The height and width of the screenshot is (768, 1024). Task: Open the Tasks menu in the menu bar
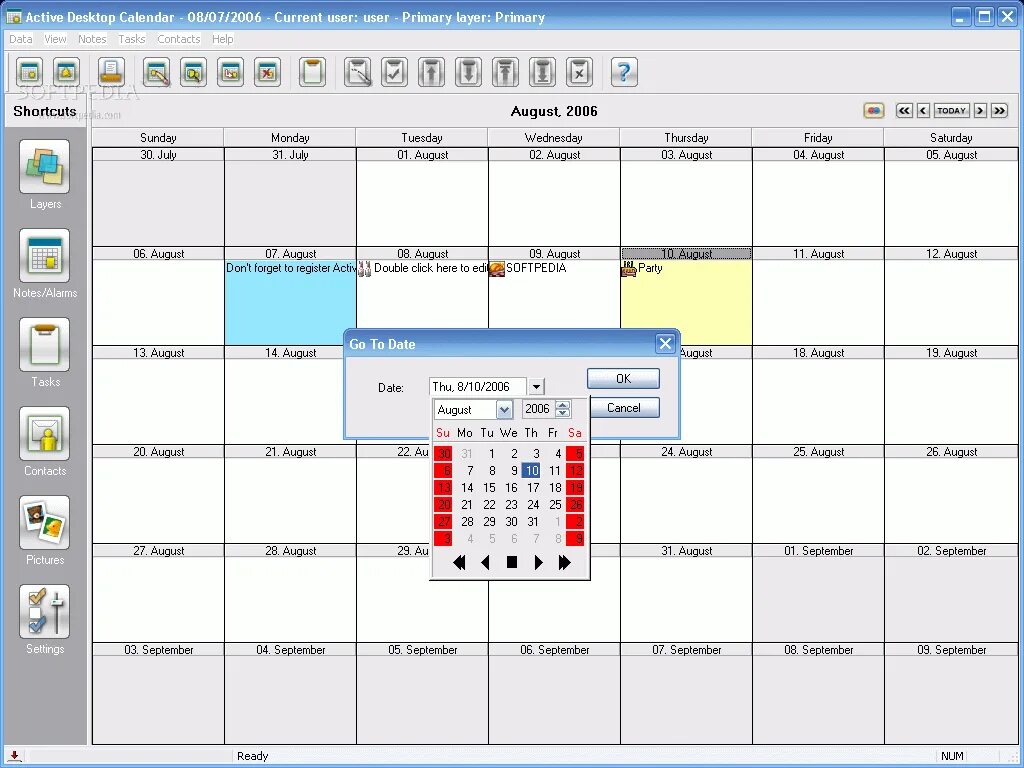pos(131,39)
